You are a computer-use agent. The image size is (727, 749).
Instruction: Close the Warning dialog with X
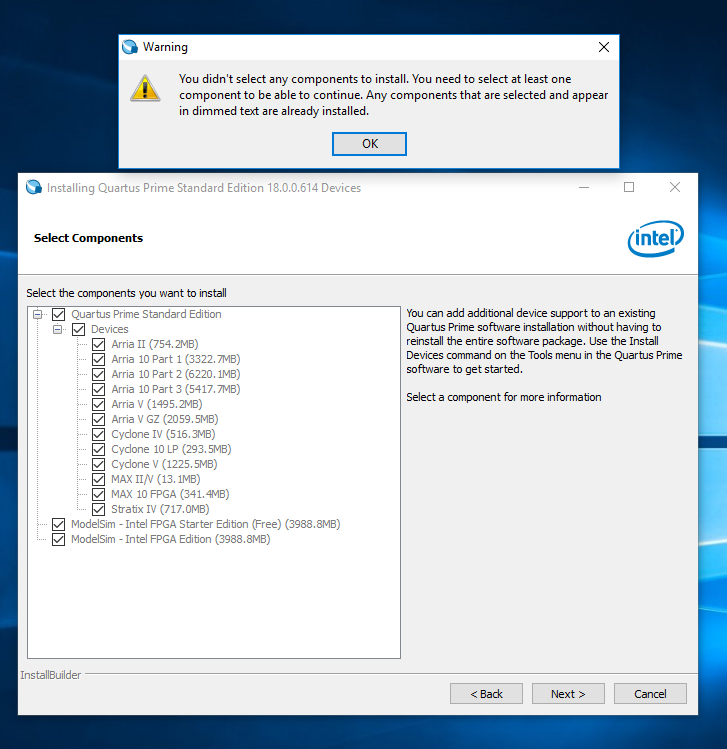click(x=604, y=47)
